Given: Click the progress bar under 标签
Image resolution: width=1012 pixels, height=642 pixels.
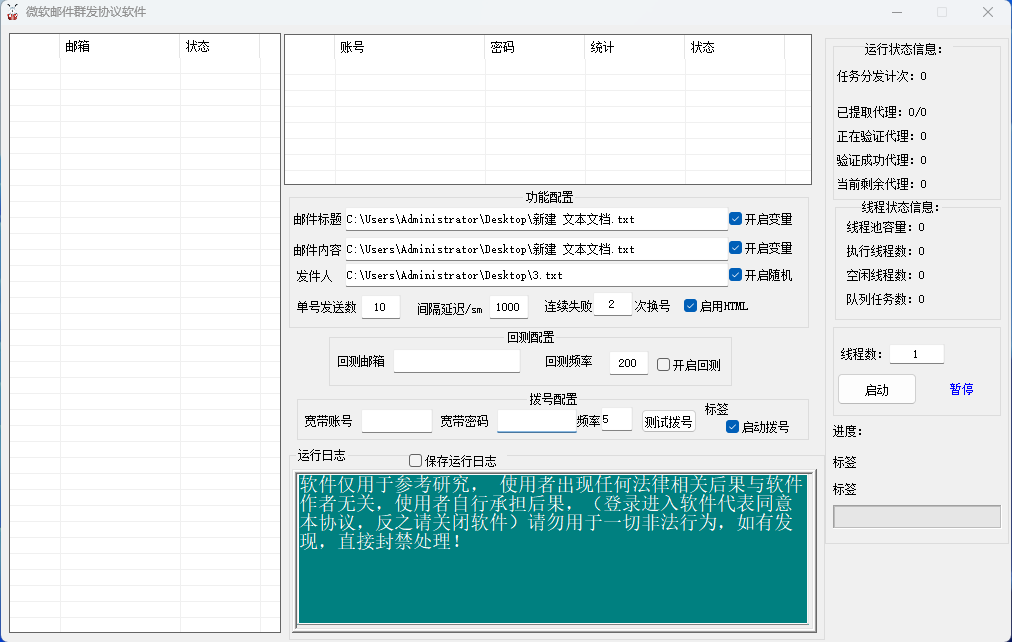Looking at the screenshot, I should 916,516.
